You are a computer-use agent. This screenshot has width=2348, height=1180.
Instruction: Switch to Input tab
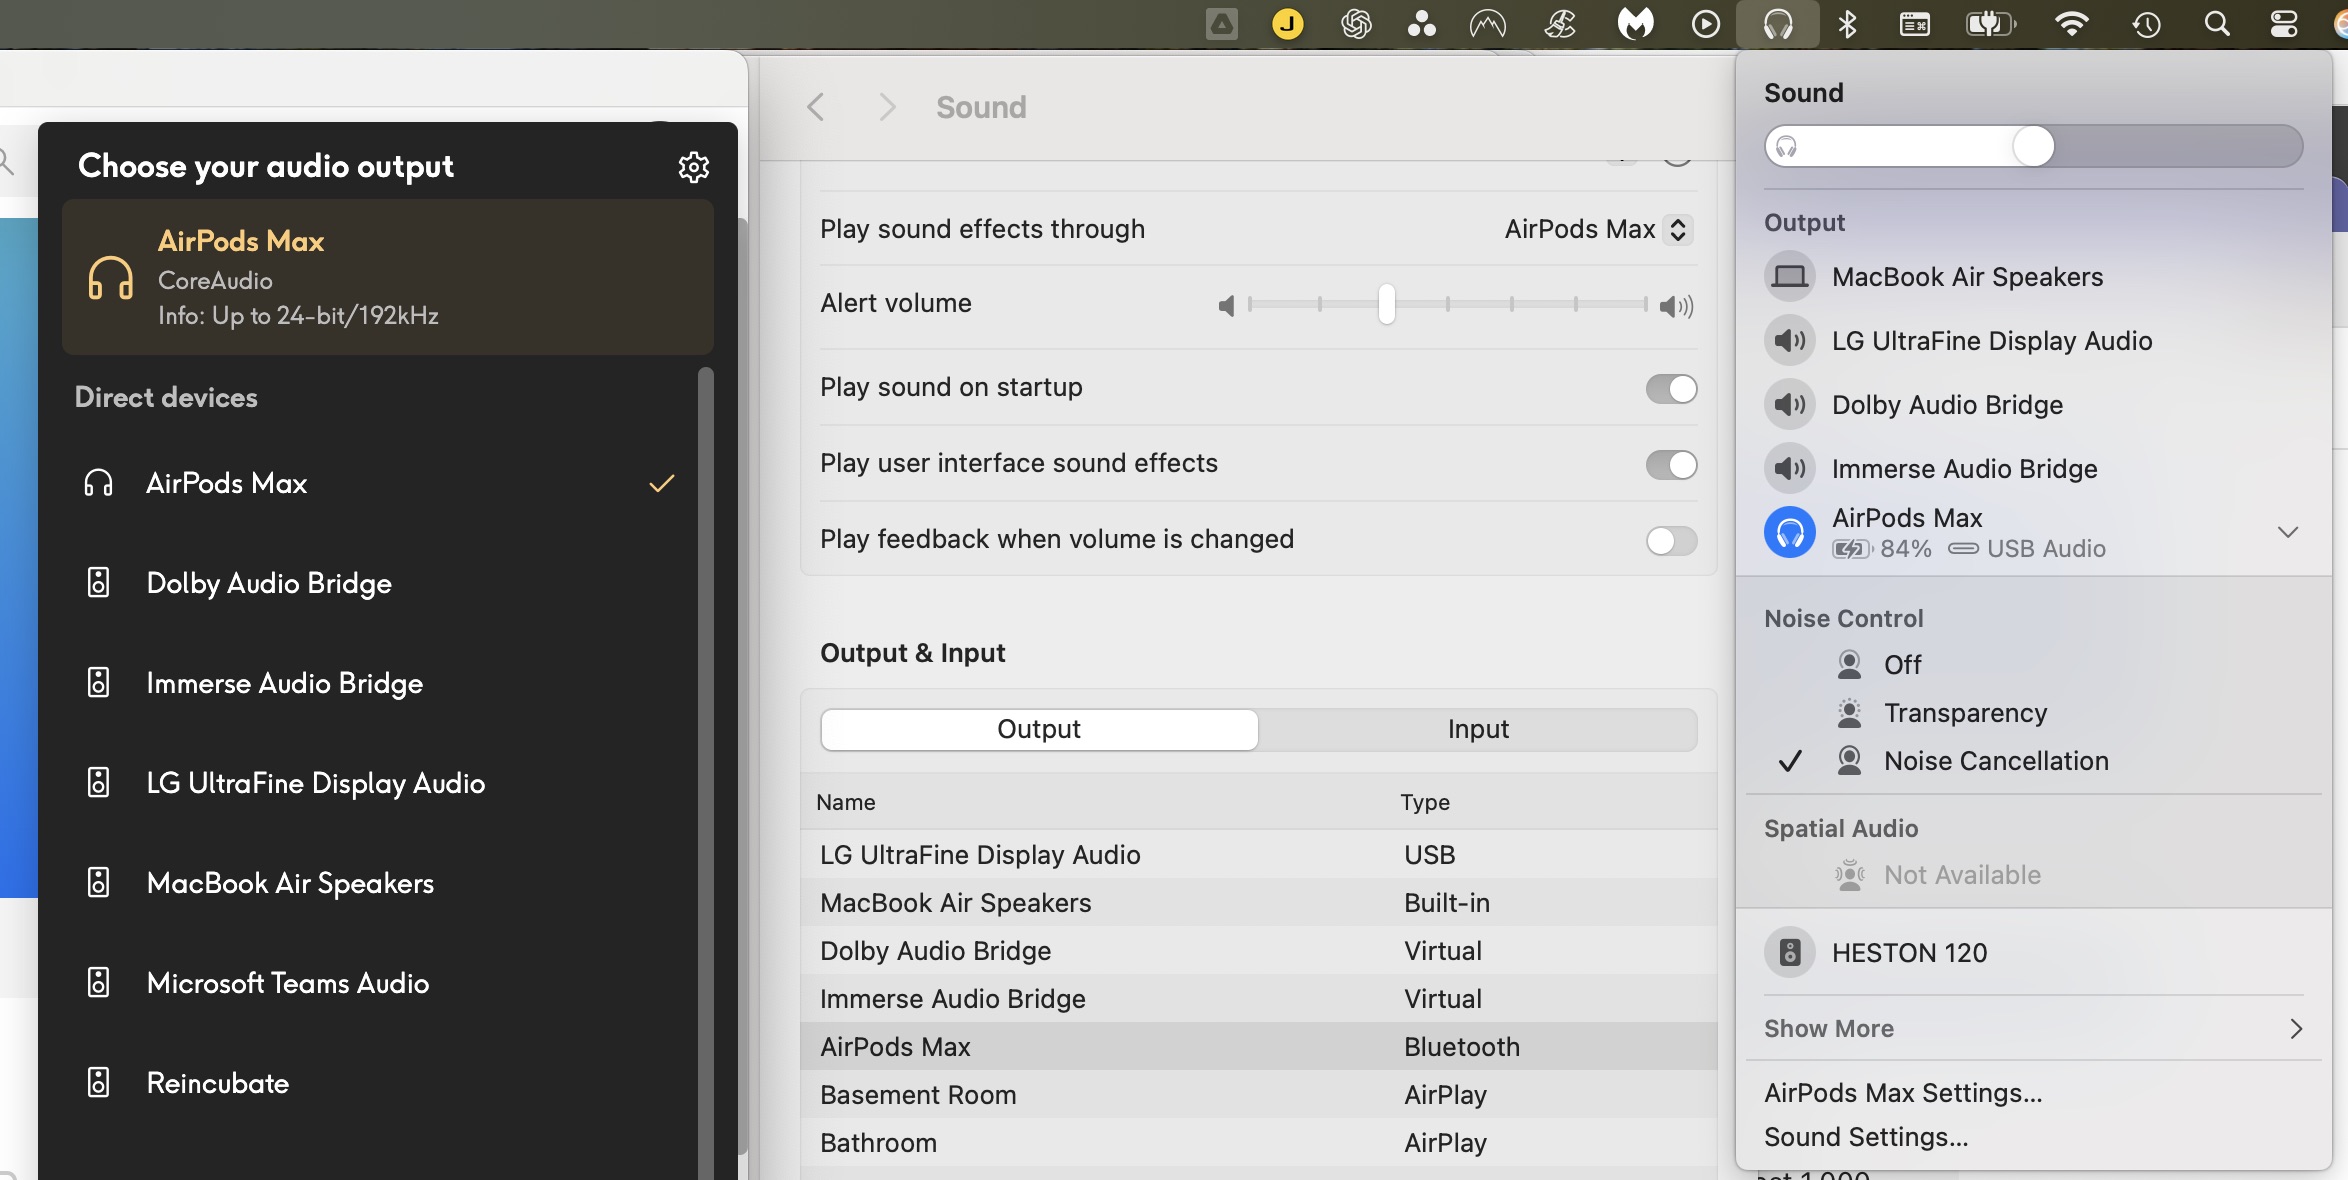pos(1478,730)
